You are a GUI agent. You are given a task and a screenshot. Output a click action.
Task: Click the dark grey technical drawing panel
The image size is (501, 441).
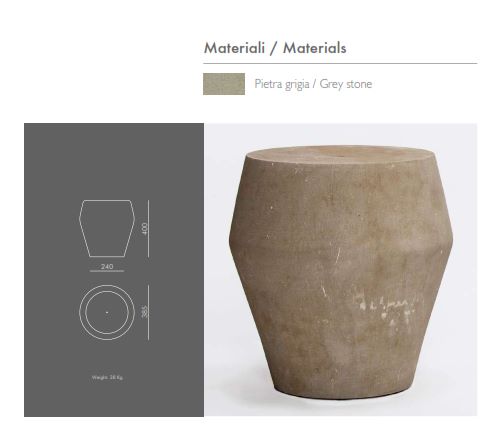[114, 270]
